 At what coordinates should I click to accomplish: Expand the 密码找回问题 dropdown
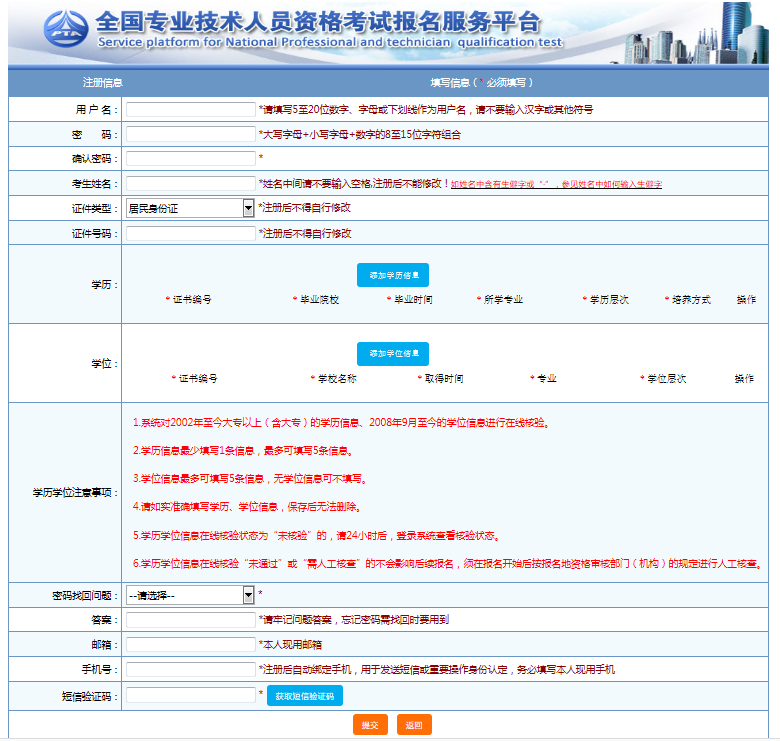pos(190,595)
